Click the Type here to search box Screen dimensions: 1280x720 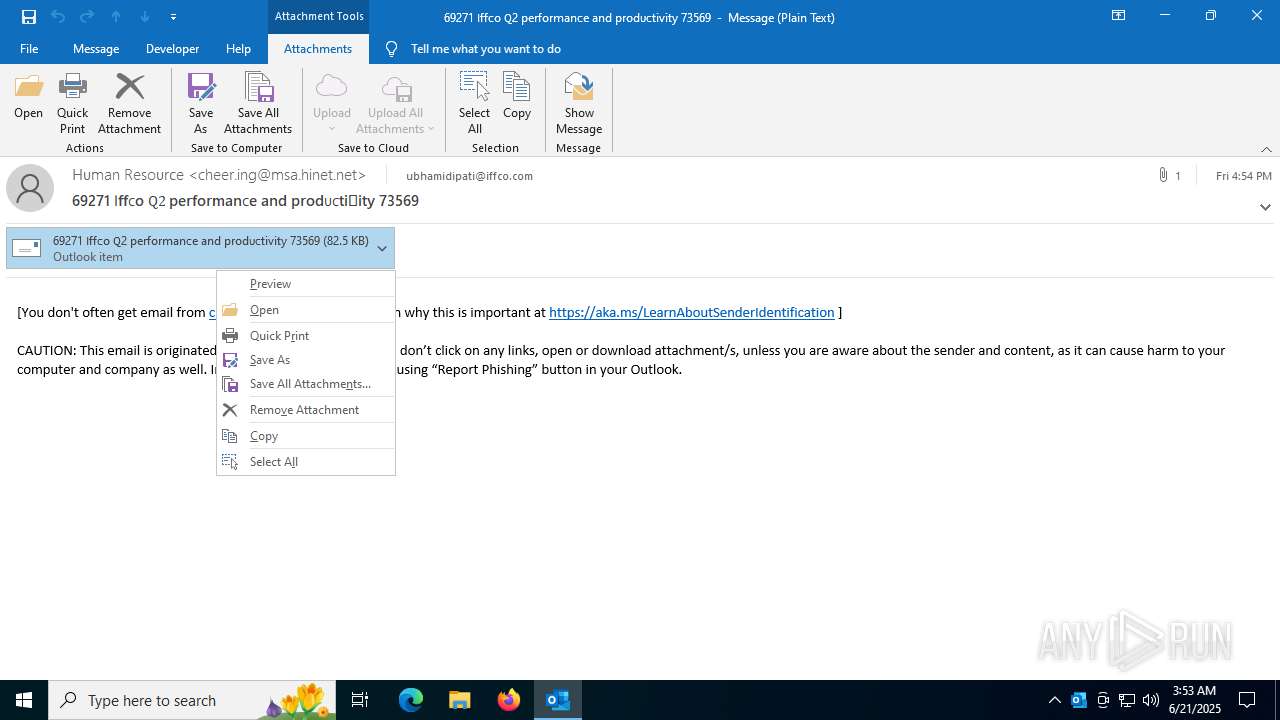coord(190,700)
